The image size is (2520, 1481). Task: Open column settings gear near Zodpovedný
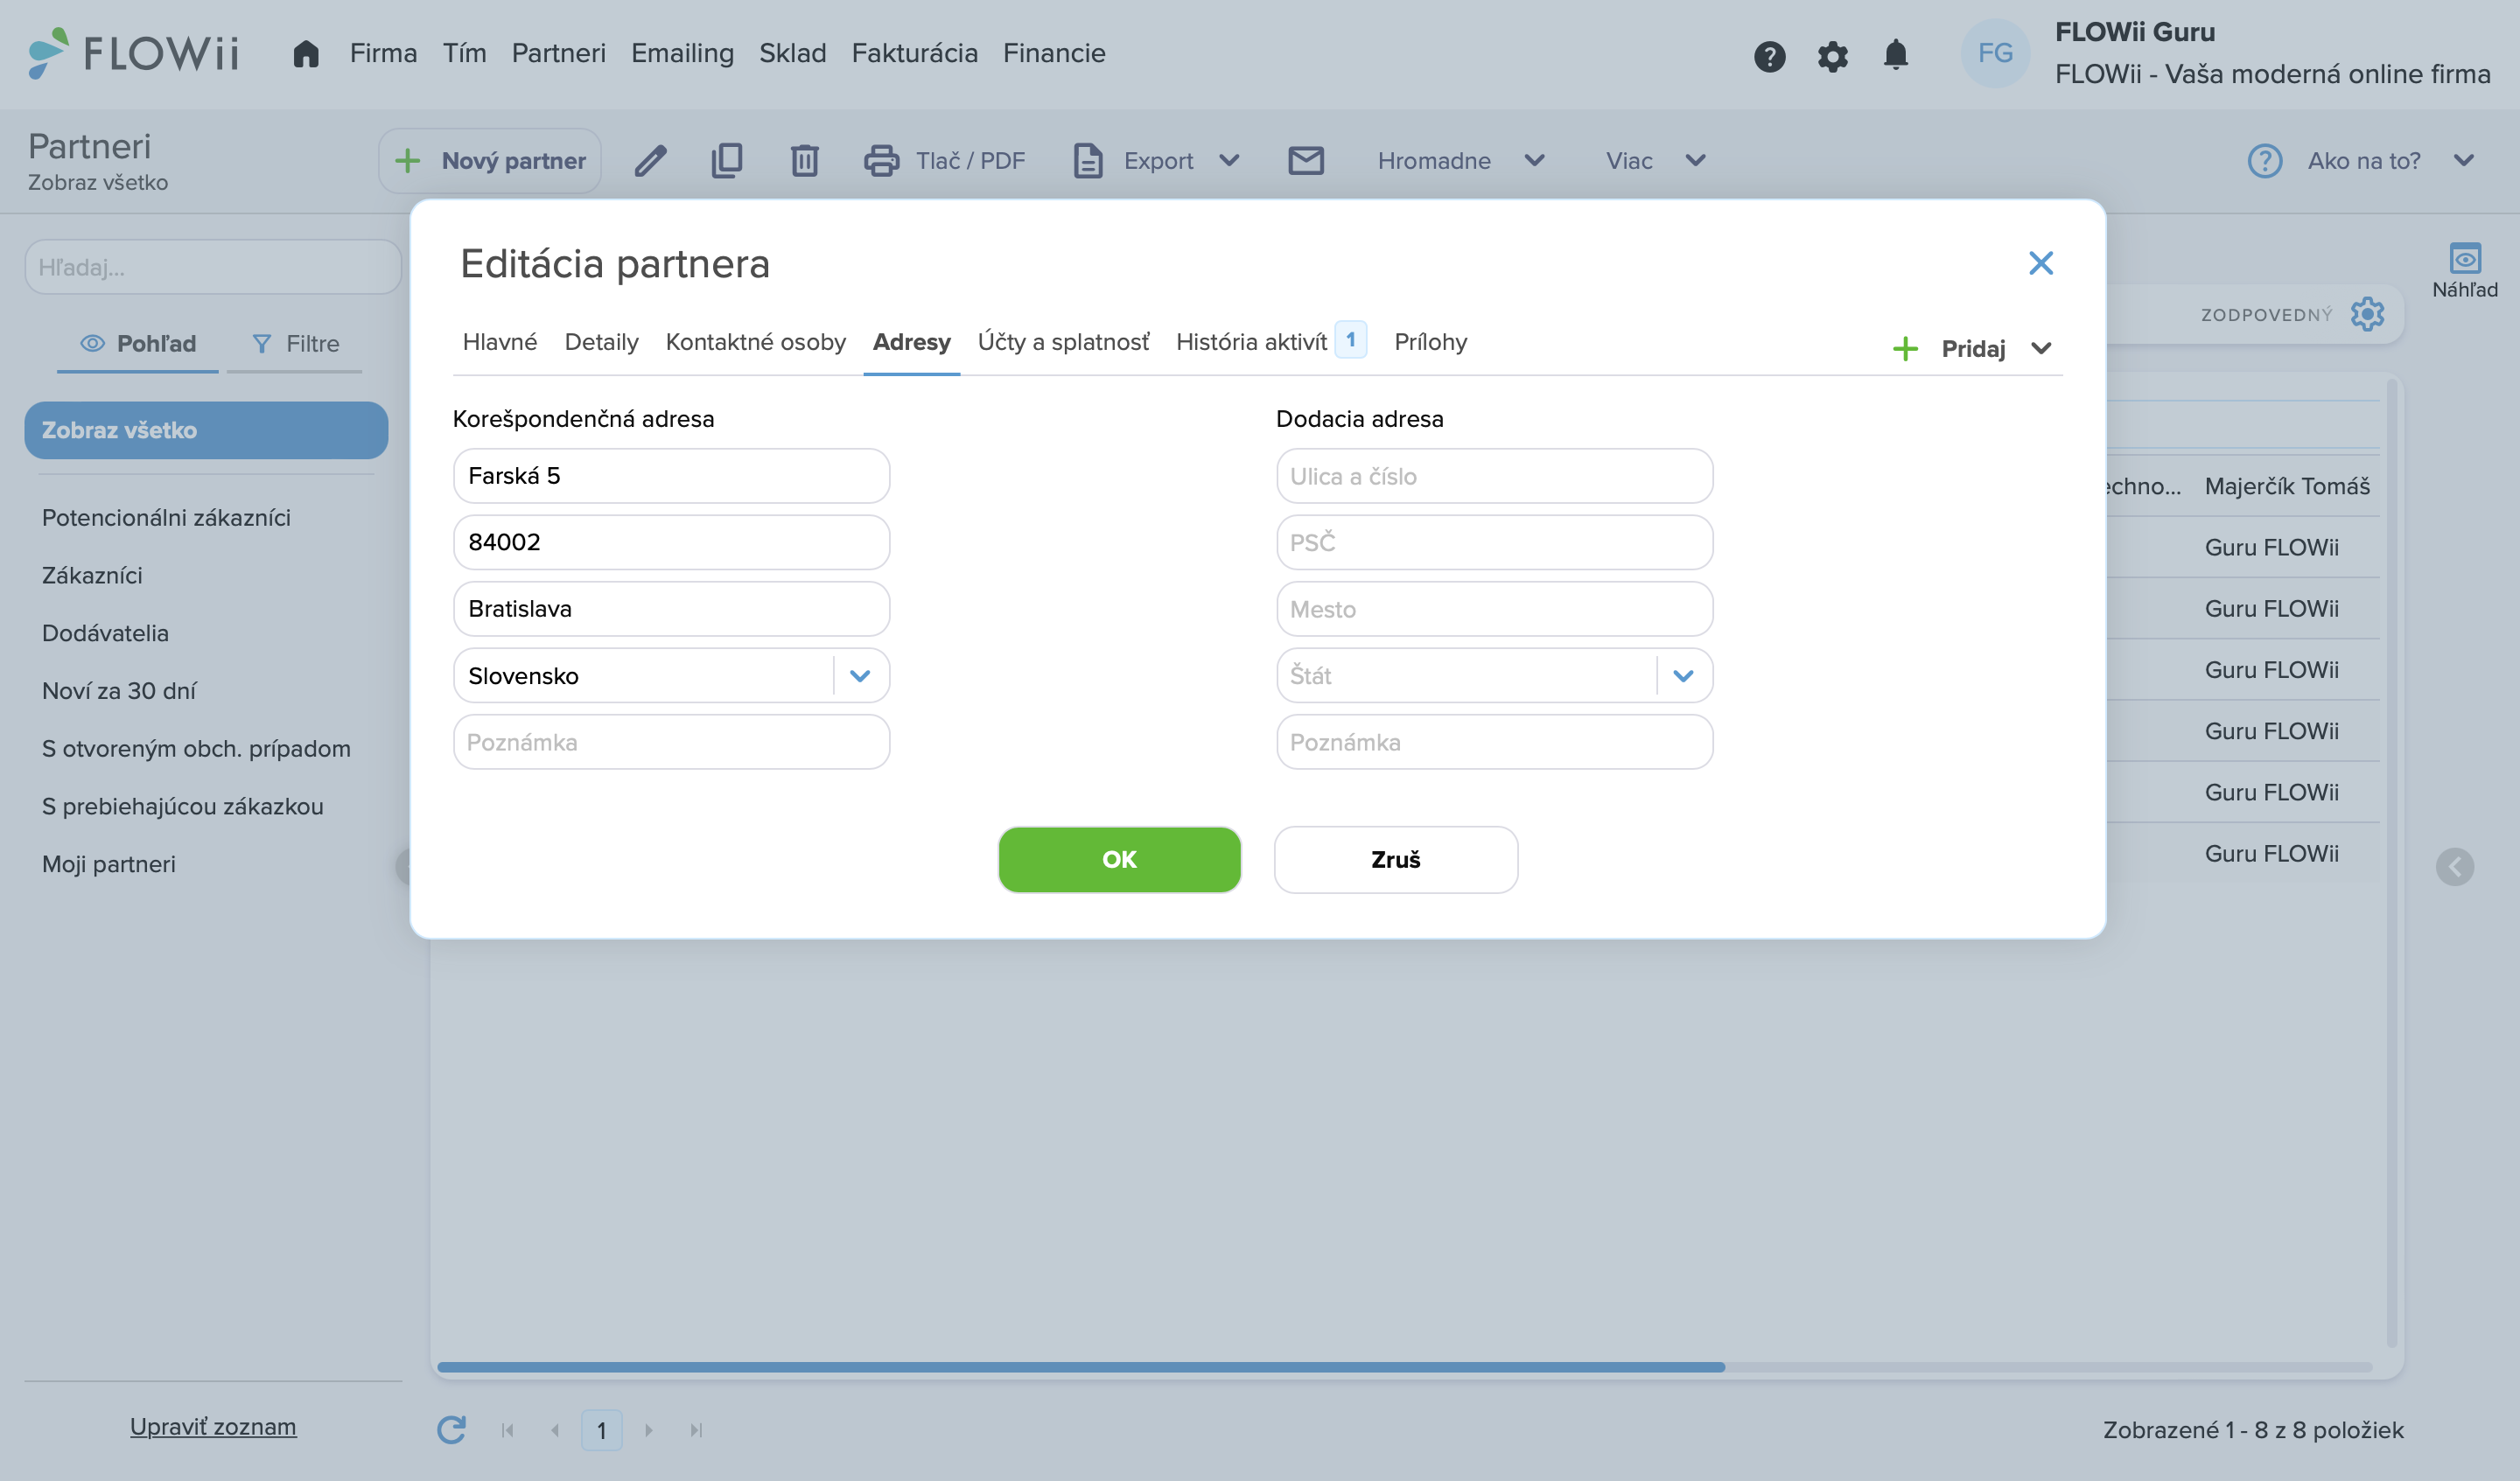[2367, 314]
